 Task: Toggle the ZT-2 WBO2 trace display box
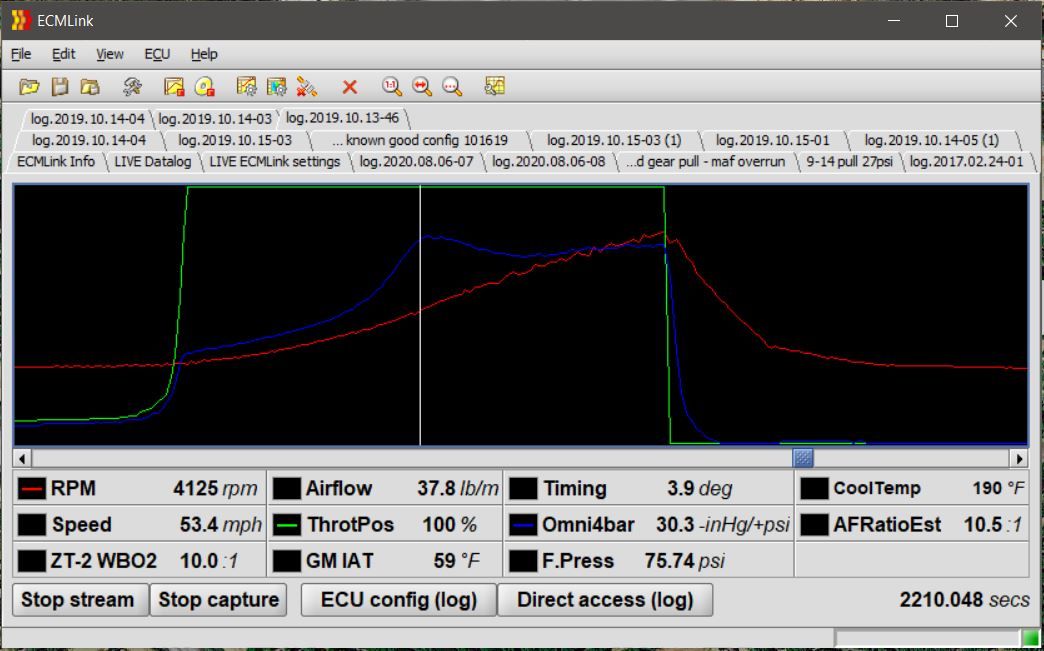(32, 561)
